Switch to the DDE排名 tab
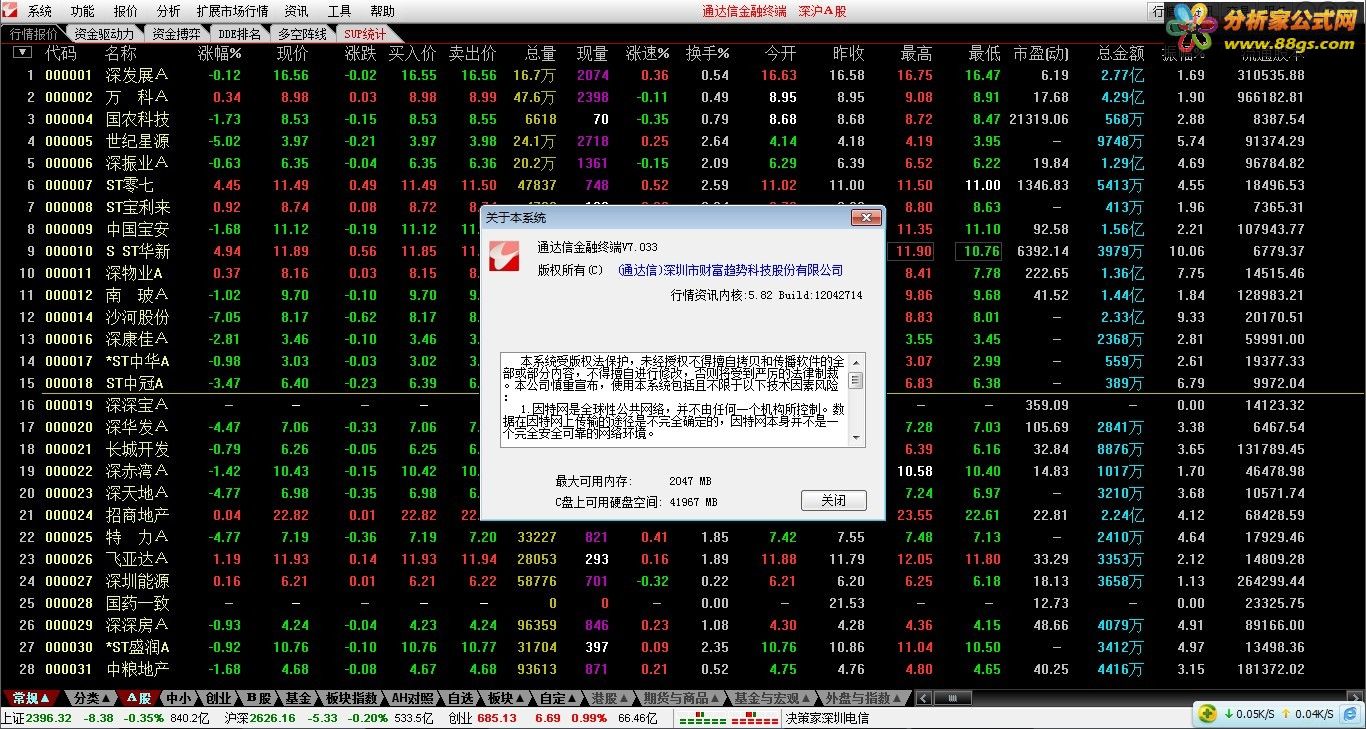 point(238,33)
